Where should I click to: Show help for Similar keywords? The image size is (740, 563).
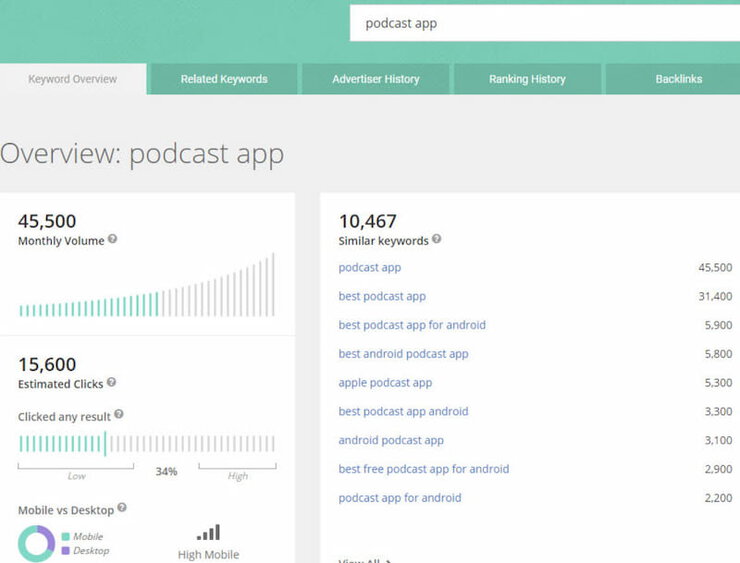click(437, 239)
